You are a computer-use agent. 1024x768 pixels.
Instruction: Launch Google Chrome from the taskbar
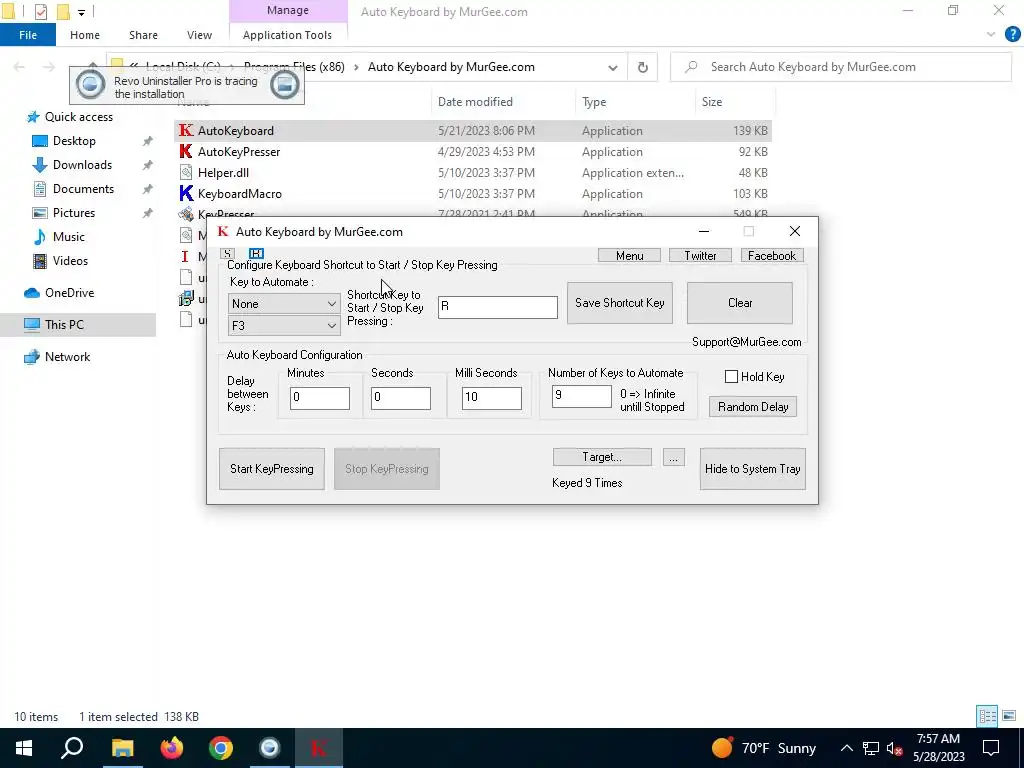[x=221, y=748]
